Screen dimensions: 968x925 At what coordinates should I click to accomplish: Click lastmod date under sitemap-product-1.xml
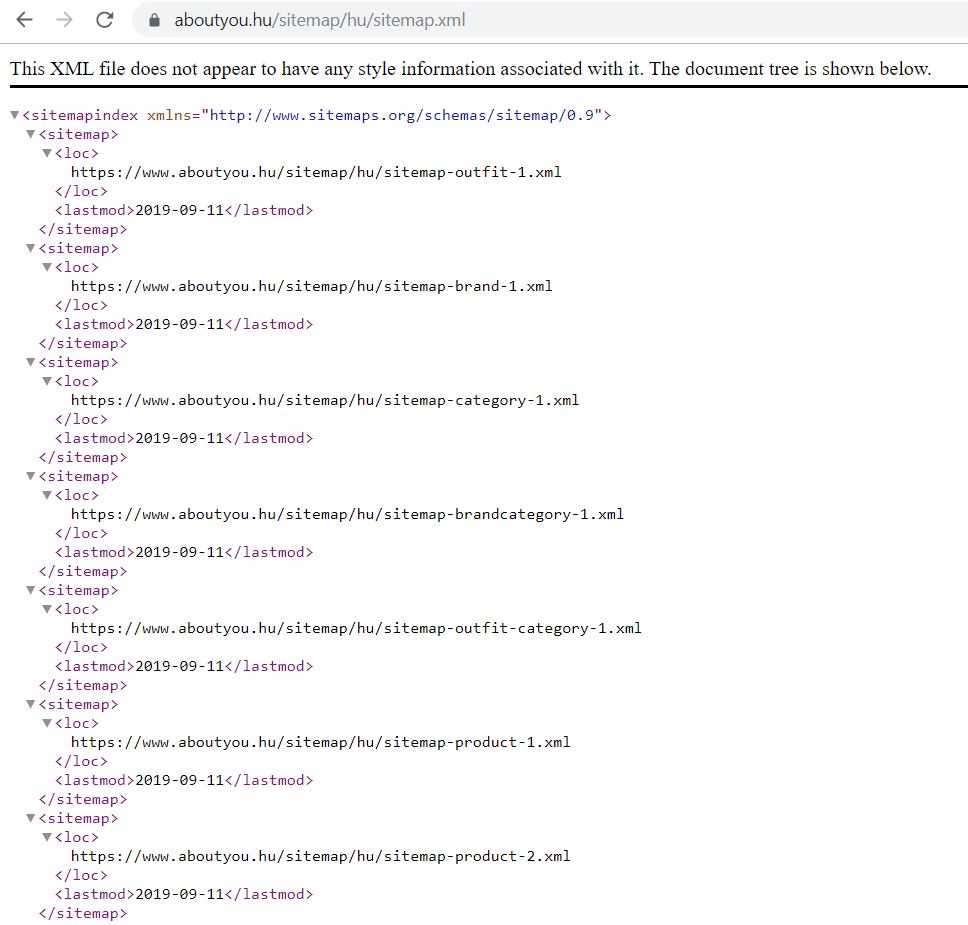tap(180, 781)
